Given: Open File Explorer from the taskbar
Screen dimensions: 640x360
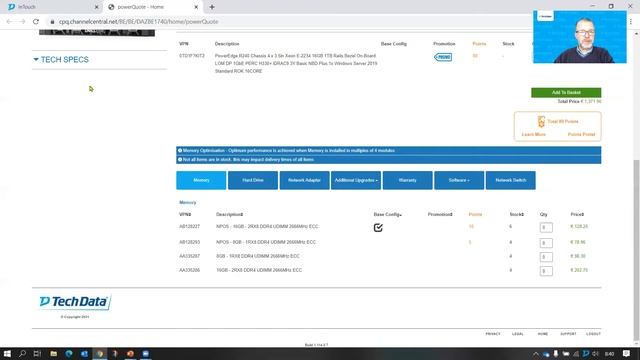Looking at the screenshot, I should click(53, 353).
